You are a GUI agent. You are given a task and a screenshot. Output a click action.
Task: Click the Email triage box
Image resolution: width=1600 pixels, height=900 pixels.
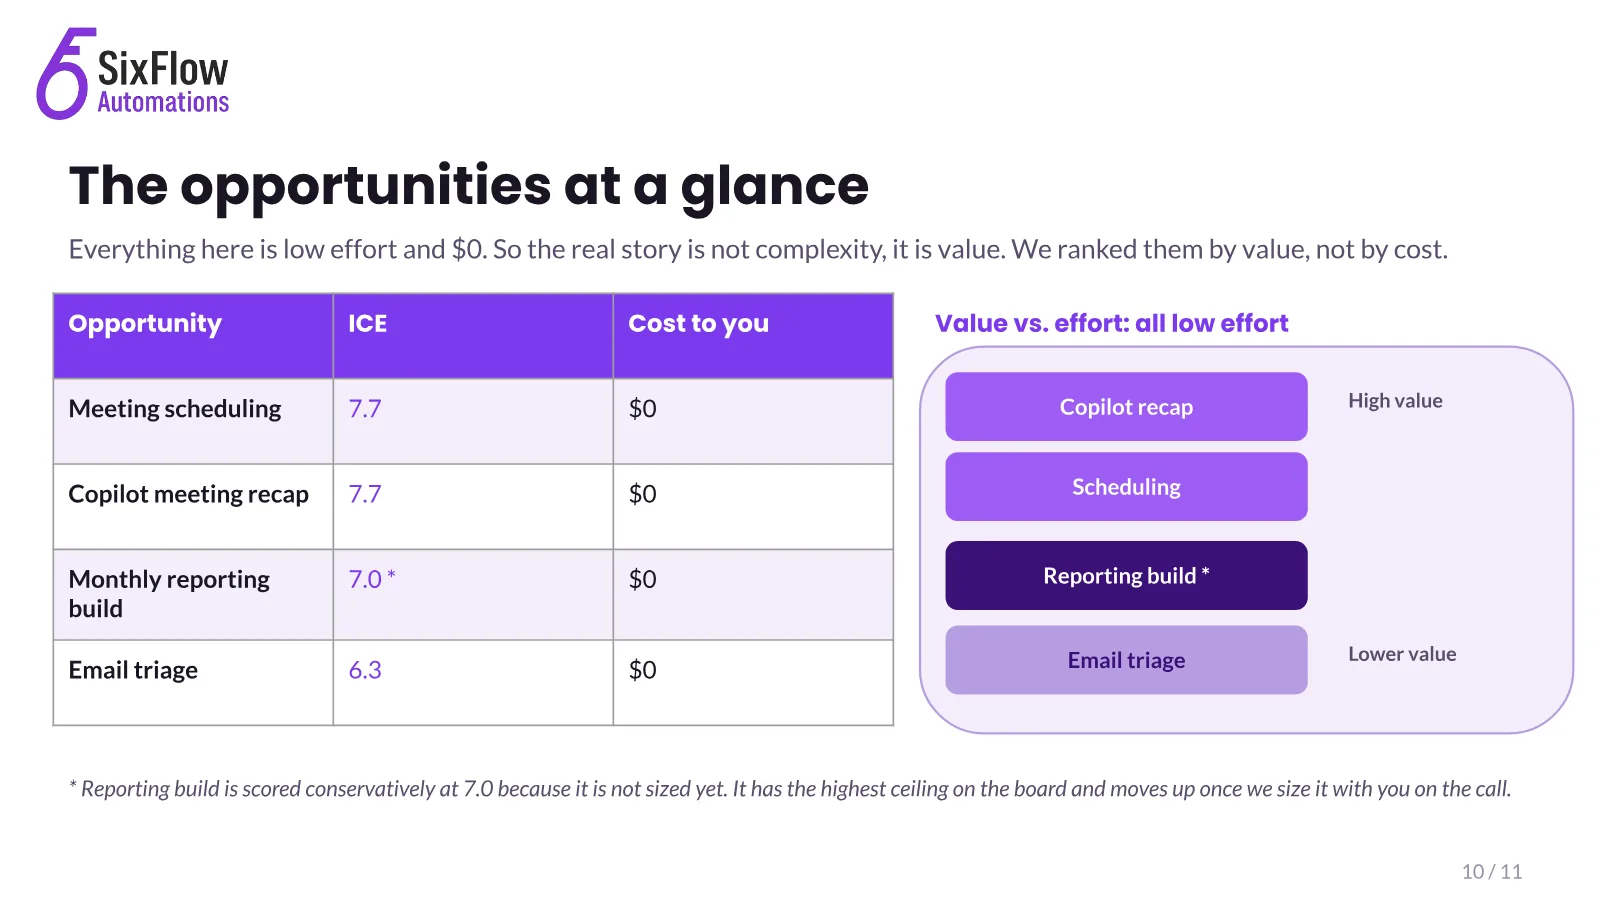click(x=1126, y=660)
